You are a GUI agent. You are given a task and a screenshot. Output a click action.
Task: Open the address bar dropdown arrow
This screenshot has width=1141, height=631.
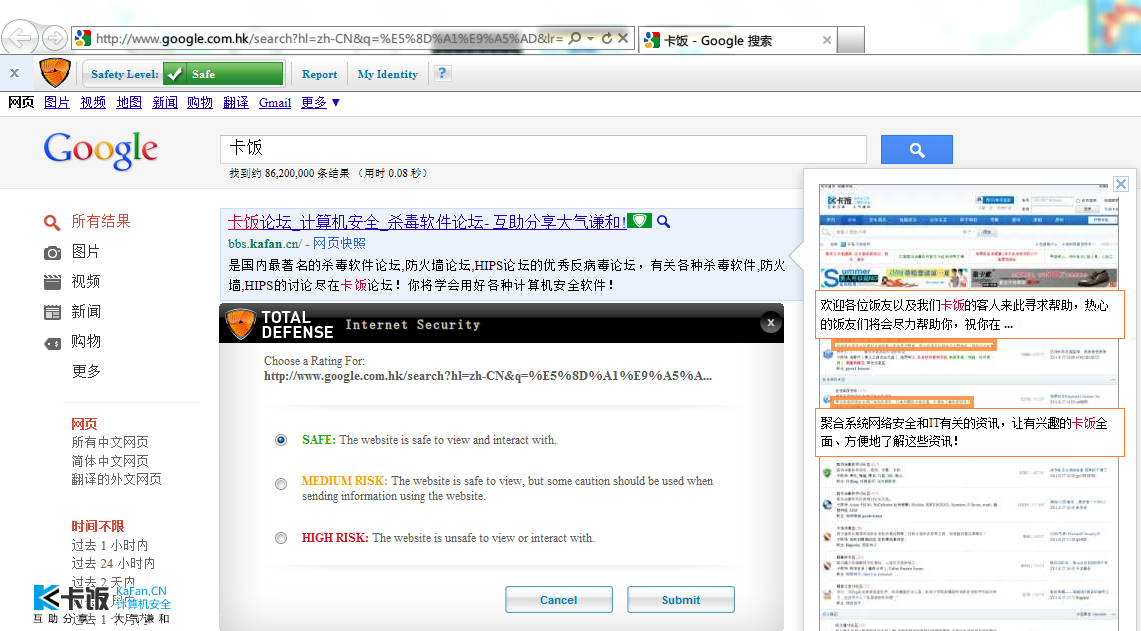click(590, 38)
